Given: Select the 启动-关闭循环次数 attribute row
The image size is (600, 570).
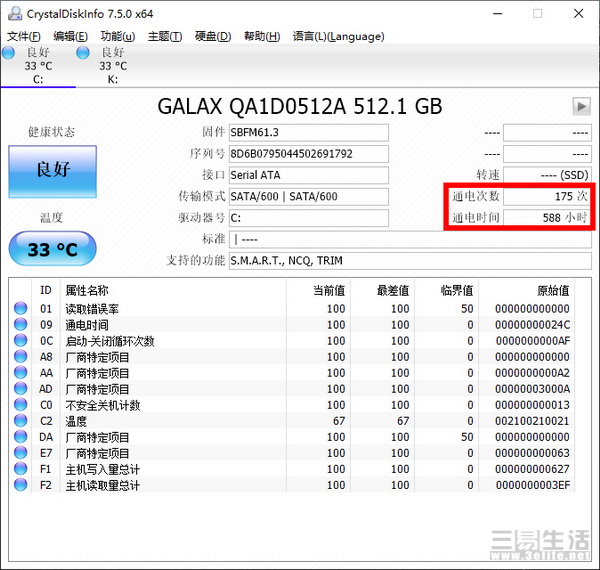Looking at the screenshot, I should pos(292,340).
